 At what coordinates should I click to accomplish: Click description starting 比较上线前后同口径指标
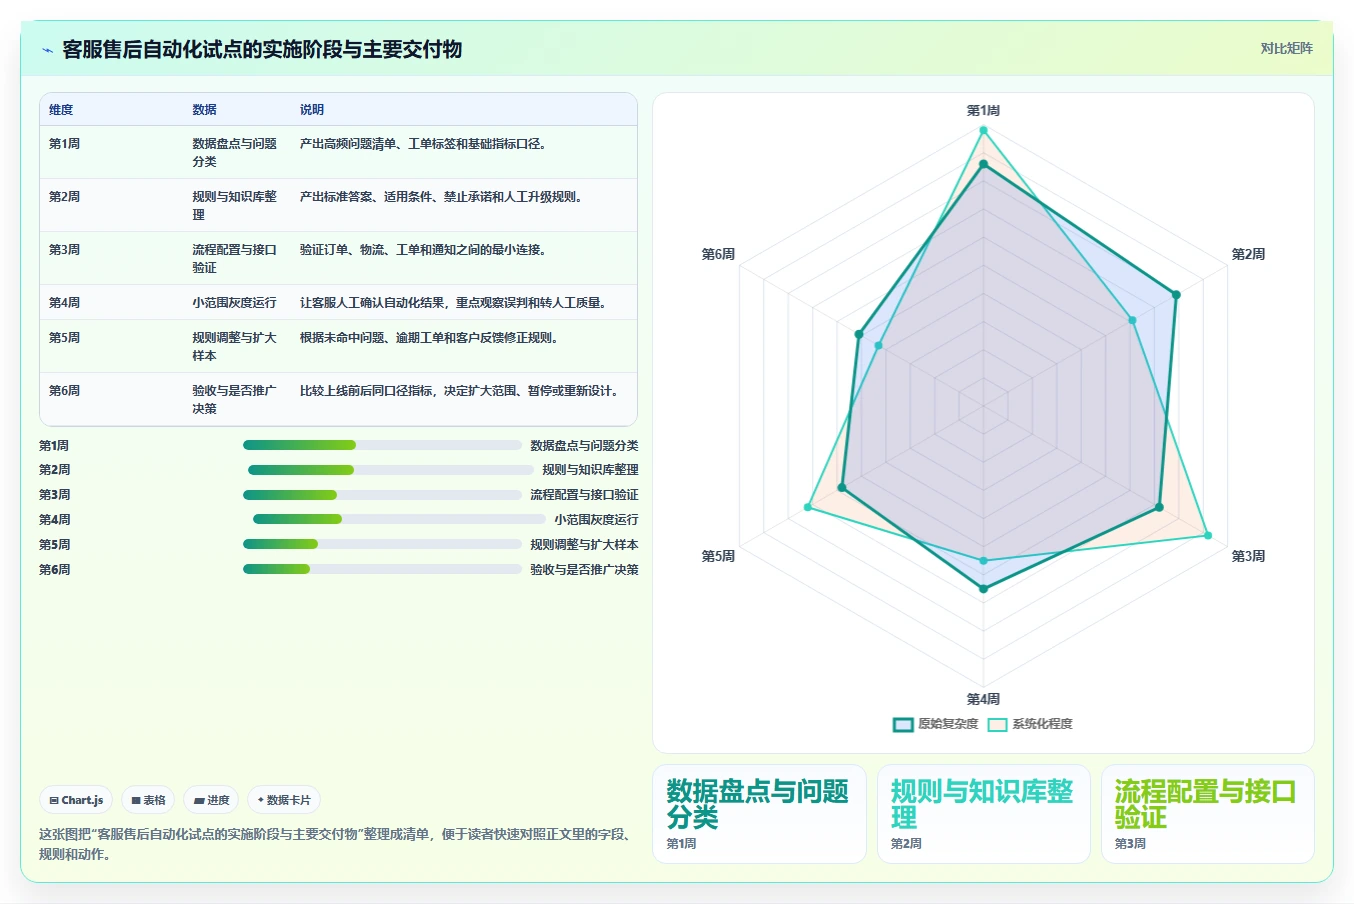tap(460, 391)
